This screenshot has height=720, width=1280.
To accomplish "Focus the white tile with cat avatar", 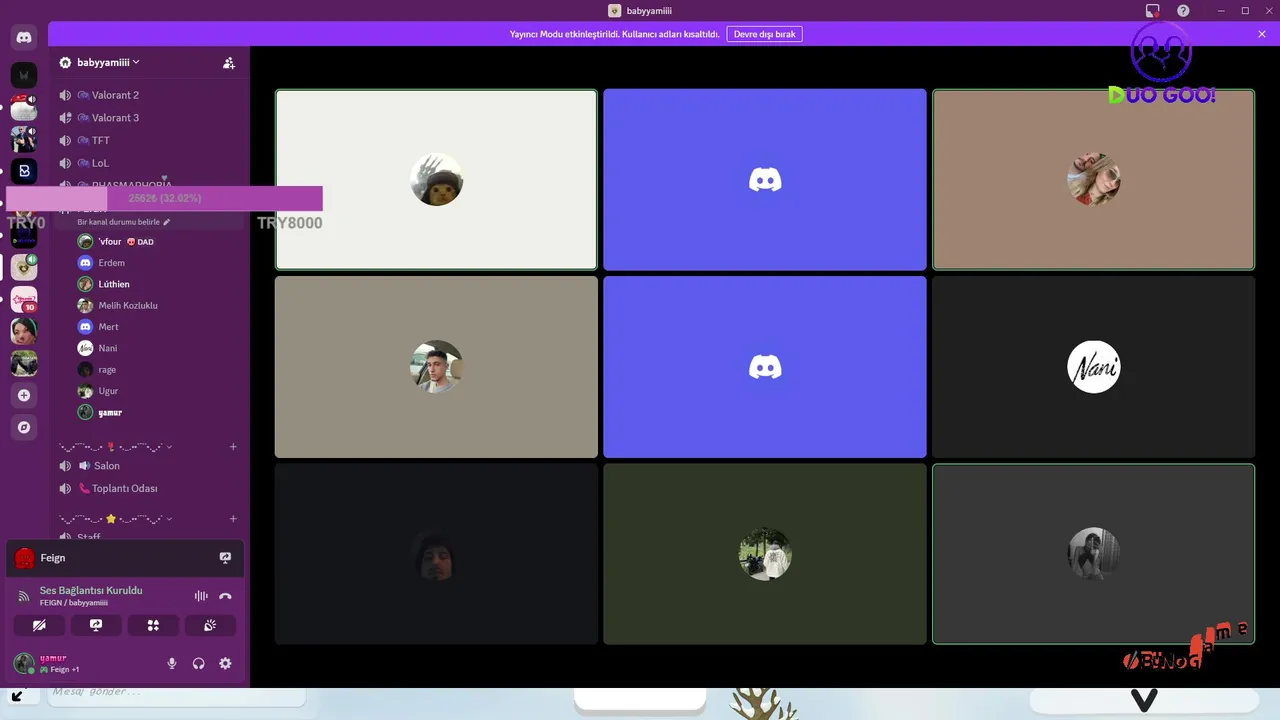I will (436, 180).
